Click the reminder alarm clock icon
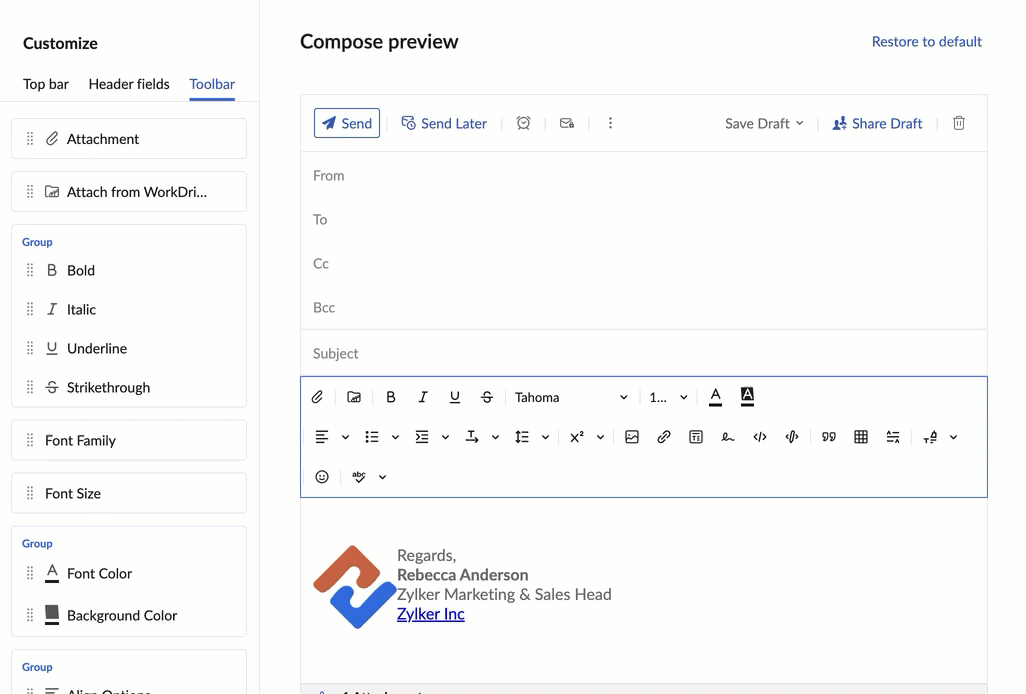The image size is (1026, 694). pyautogui.click(x=523, y=123)
